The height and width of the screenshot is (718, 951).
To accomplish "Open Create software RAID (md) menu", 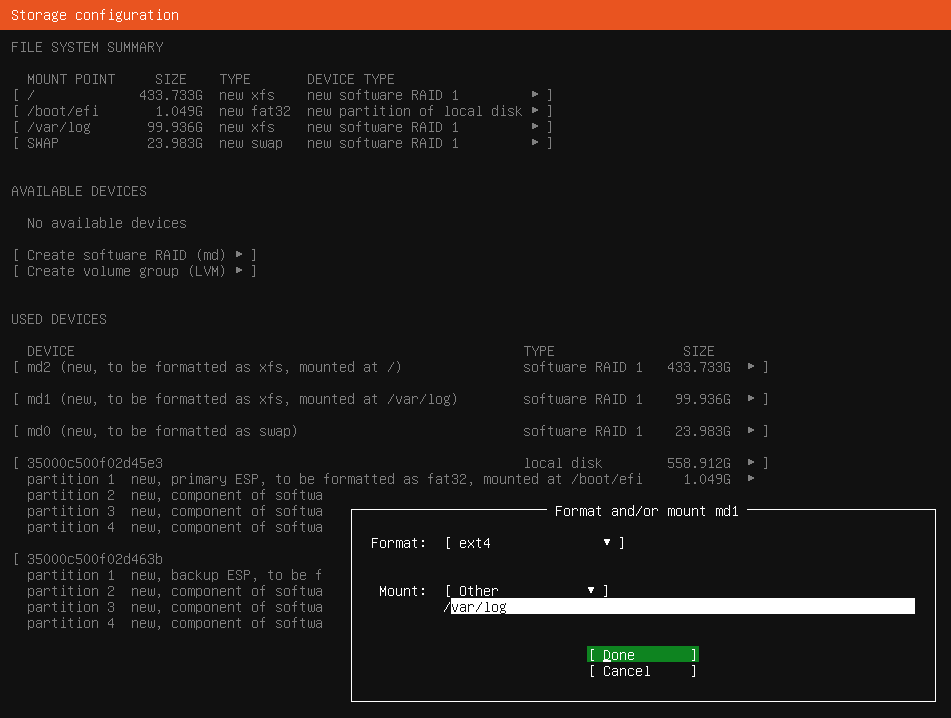I will 135,255.
